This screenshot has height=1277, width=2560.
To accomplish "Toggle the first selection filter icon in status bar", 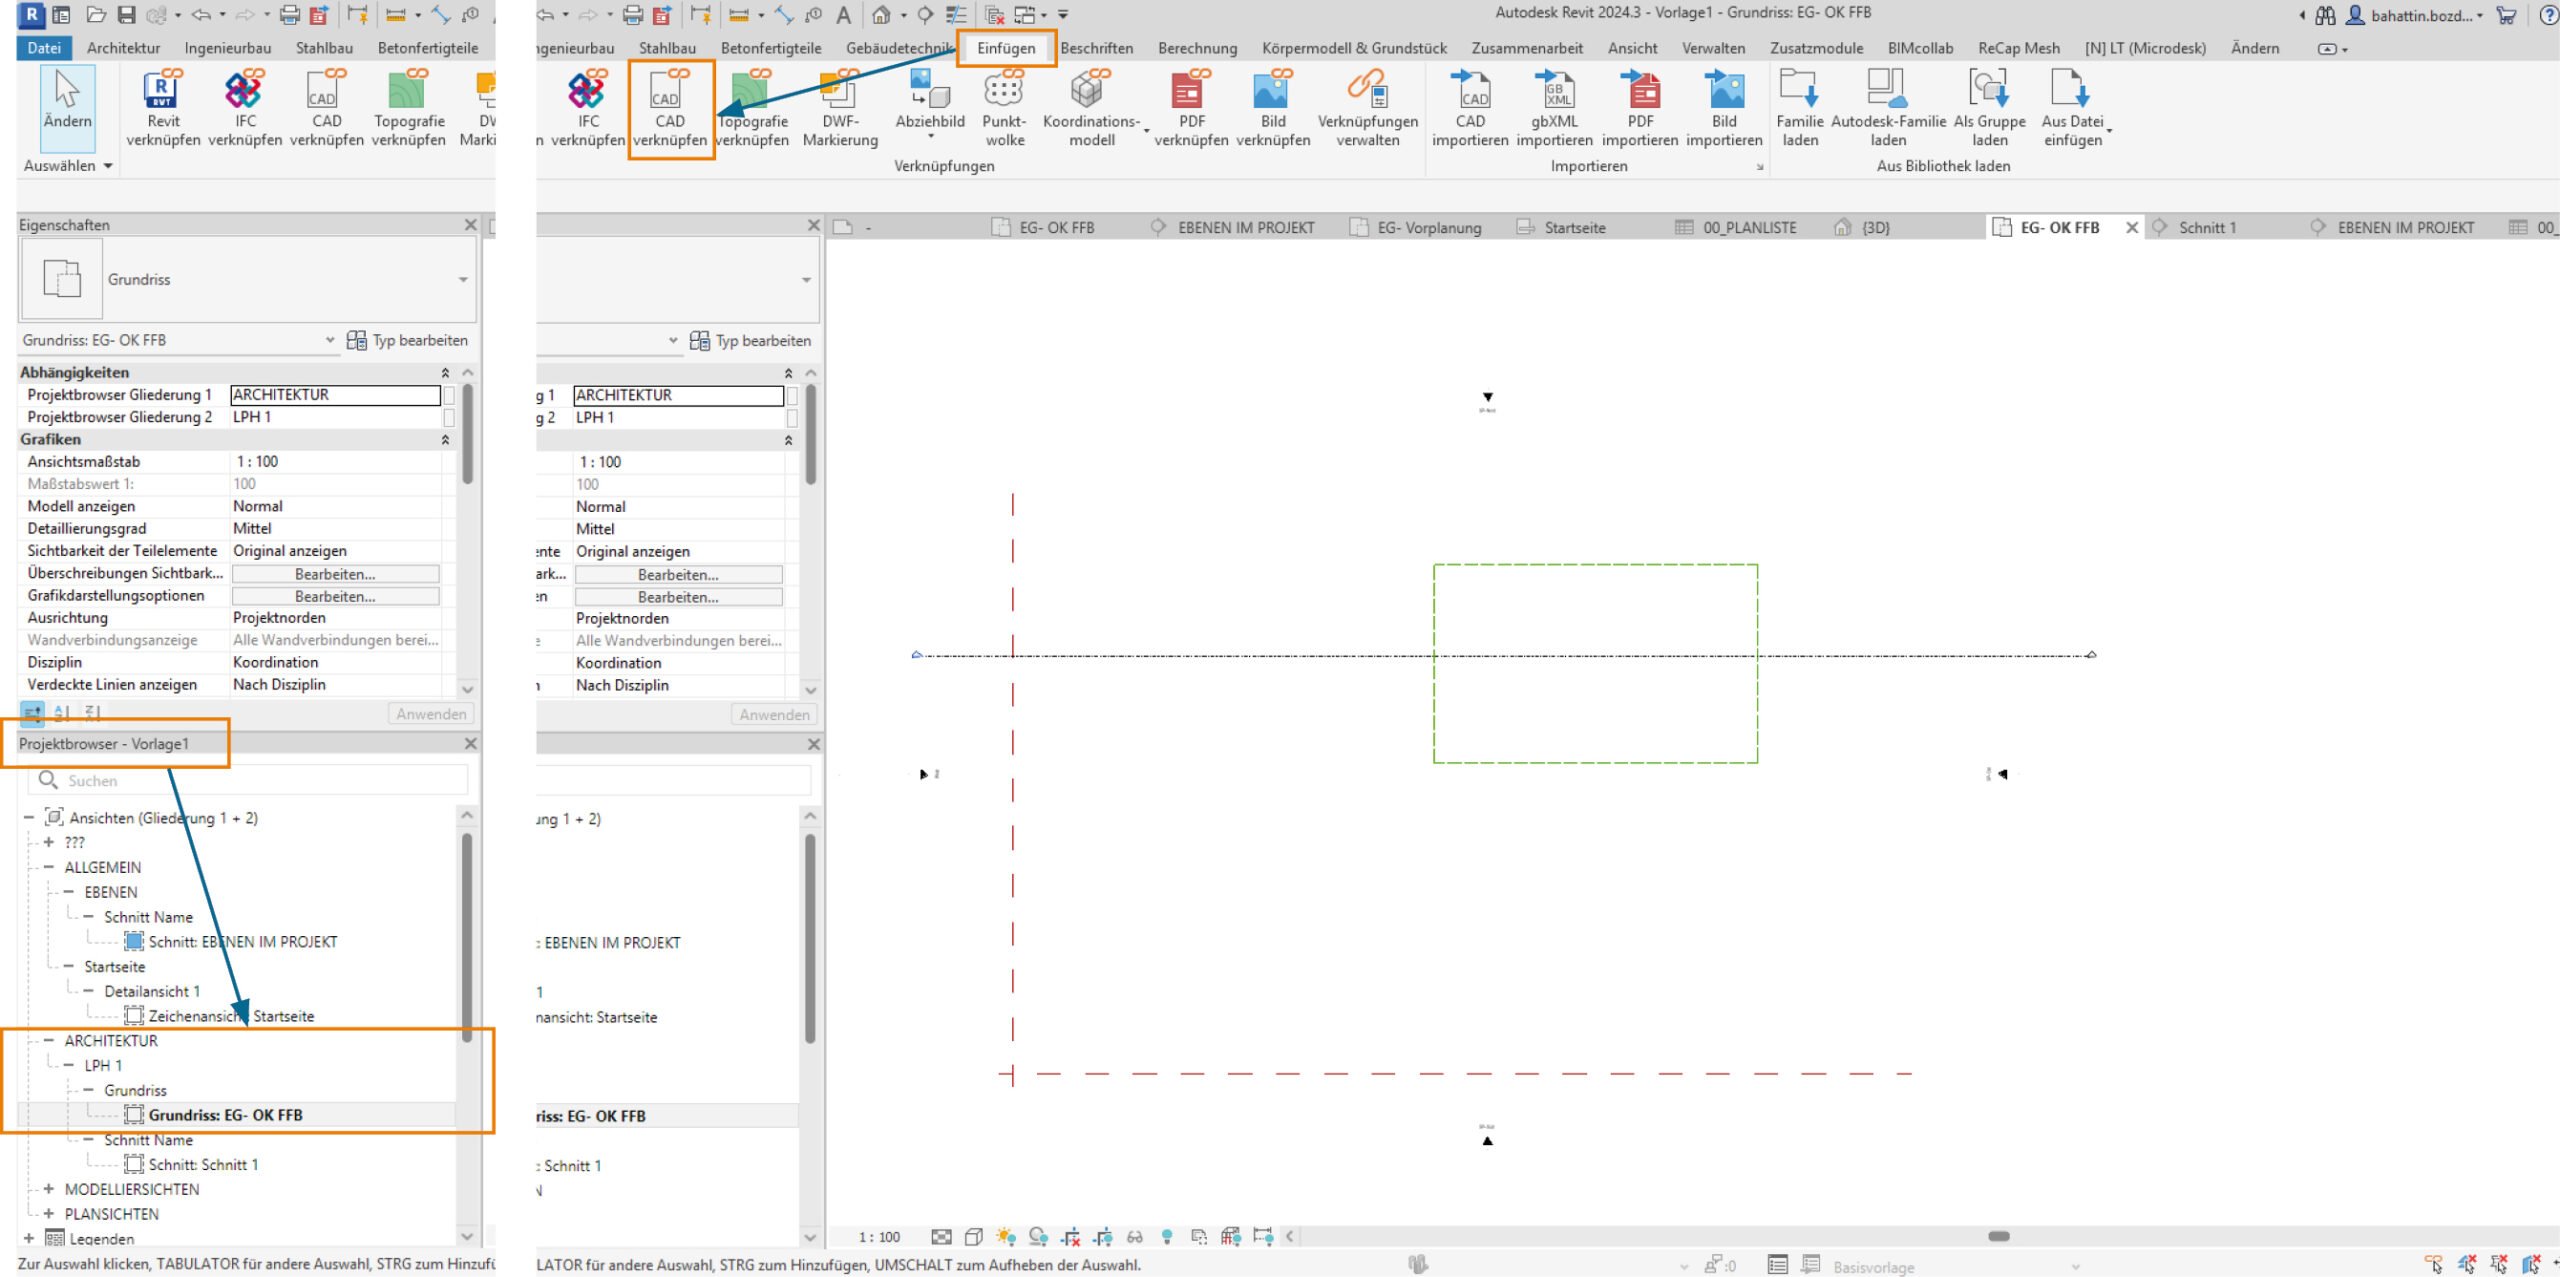I will [x=2433, y=1264].
